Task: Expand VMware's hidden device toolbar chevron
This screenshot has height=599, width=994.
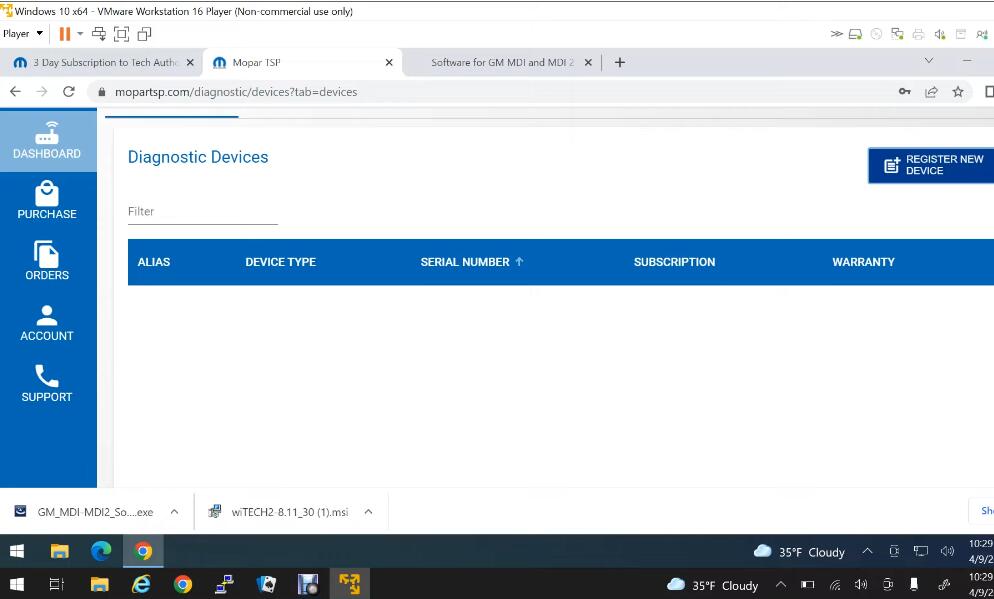Action: point(837,34)
